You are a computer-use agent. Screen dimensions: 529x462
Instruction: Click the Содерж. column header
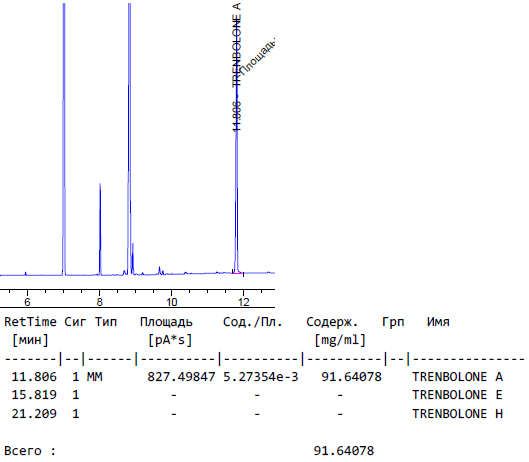332,322
